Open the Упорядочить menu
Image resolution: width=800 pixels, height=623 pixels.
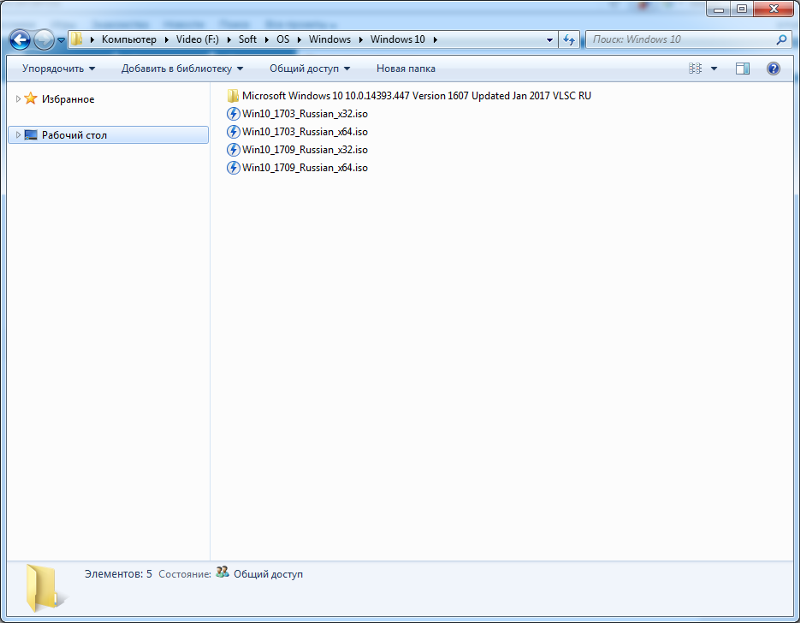pyautogui.click(x=58, y=68)
